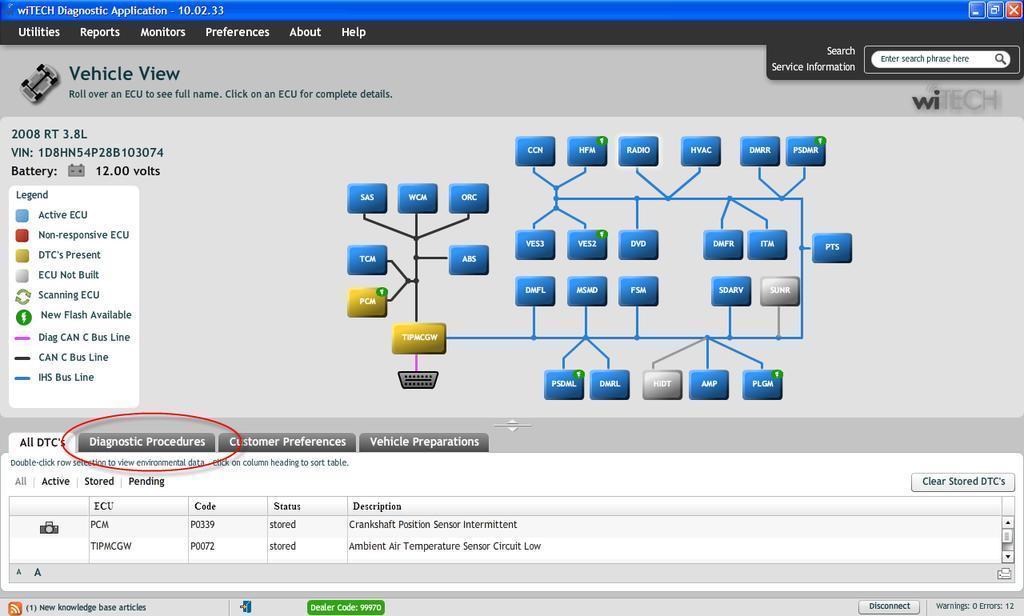Open the CCN ECU node

(x=535, y=151)
